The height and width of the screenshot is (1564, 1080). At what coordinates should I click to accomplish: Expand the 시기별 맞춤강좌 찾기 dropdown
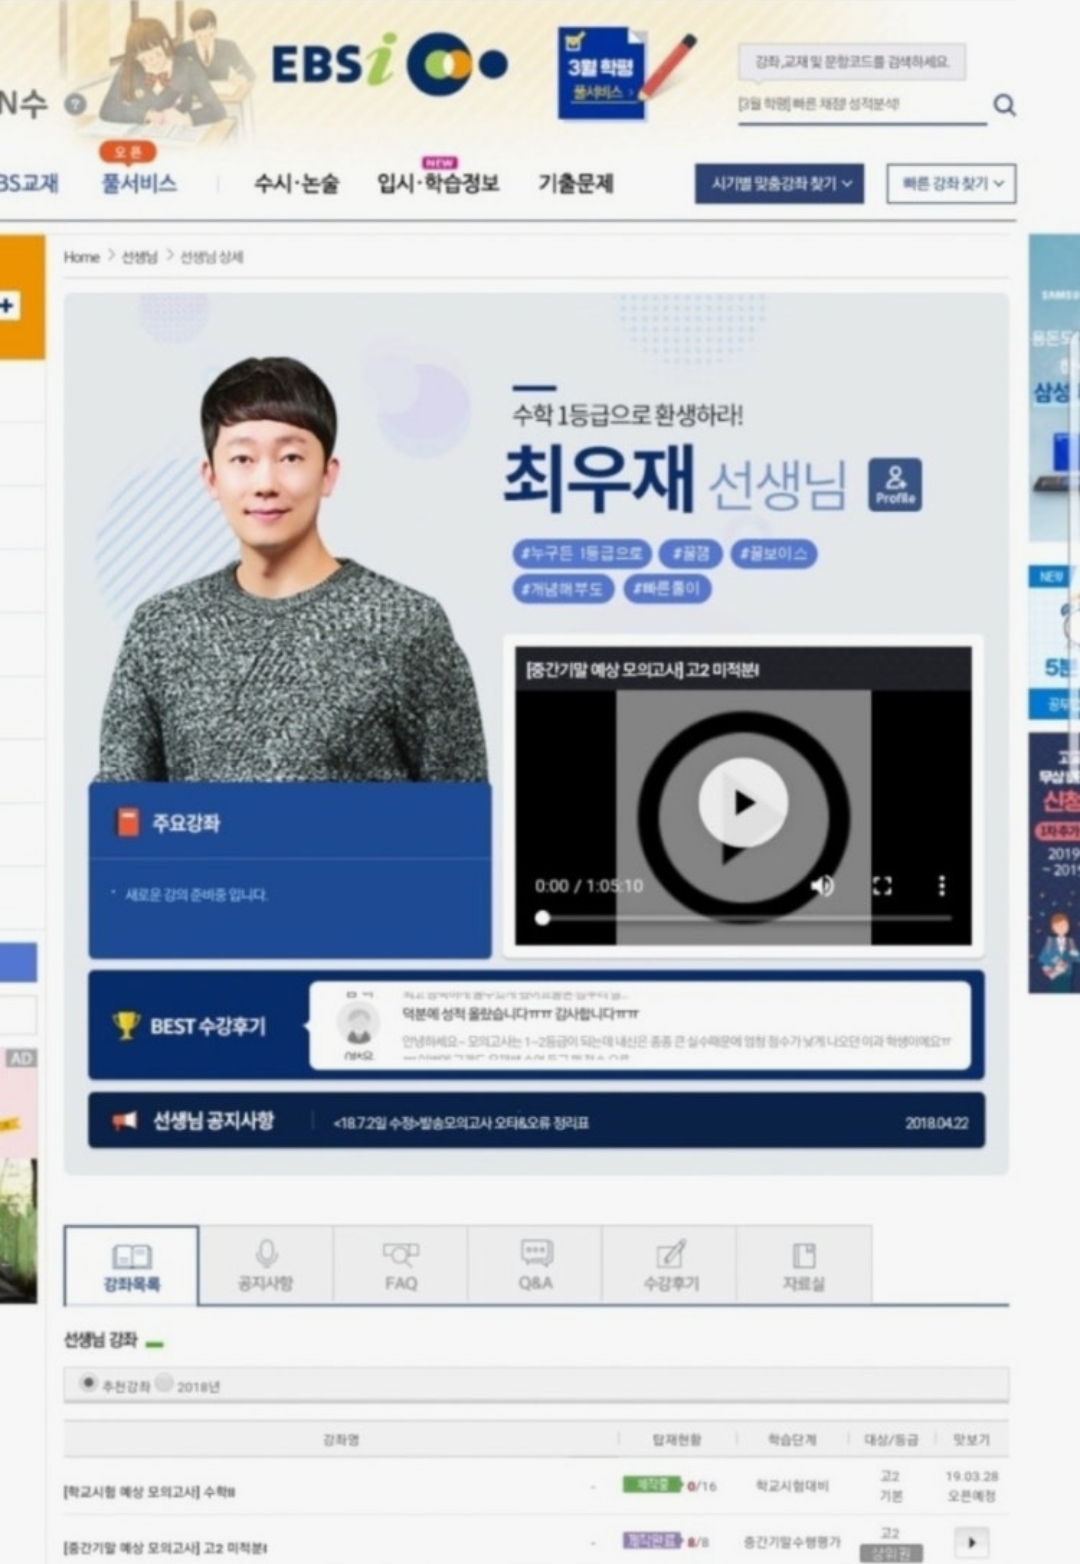coord(780,184)
